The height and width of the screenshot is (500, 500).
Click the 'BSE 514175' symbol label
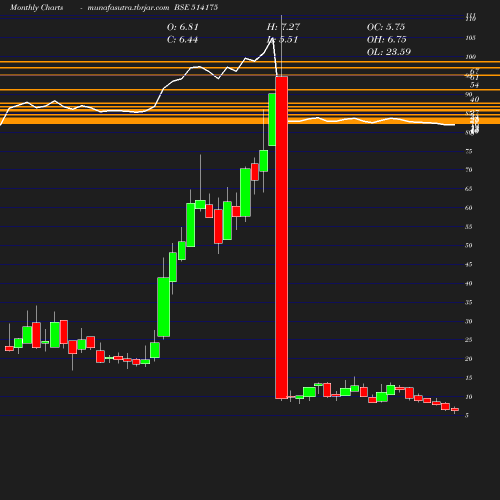pos(196,7)
